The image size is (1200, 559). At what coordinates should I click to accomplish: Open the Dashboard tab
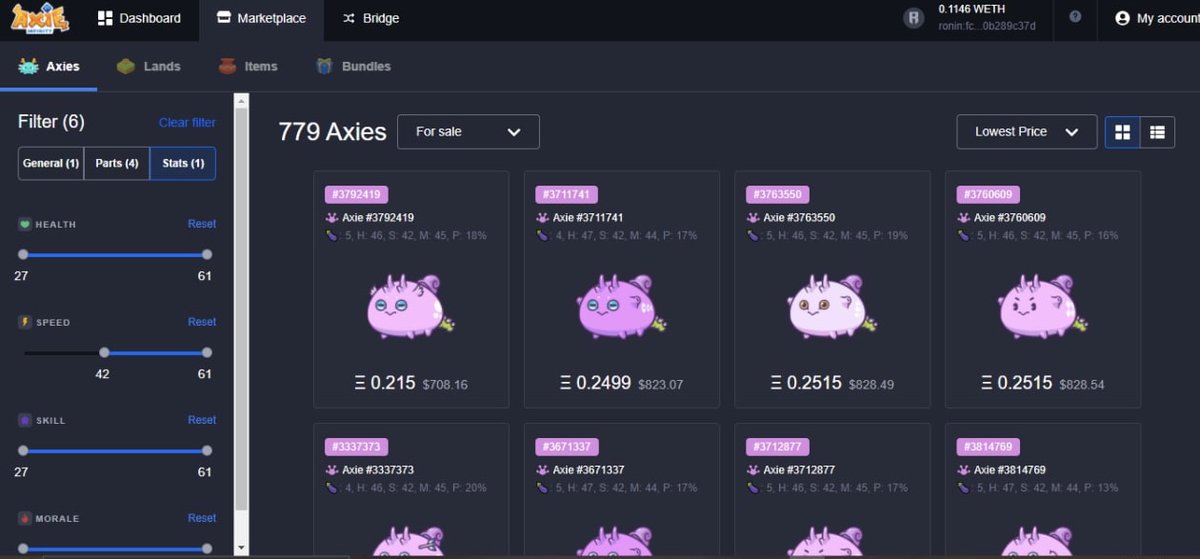pos(139,18)
